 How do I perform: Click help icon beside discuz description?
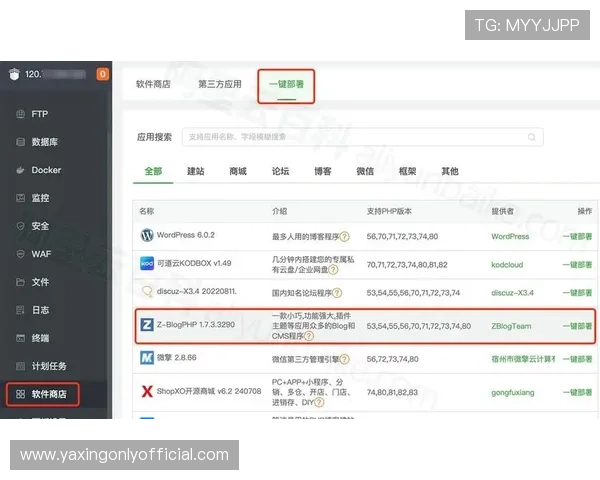coord(337,293)
